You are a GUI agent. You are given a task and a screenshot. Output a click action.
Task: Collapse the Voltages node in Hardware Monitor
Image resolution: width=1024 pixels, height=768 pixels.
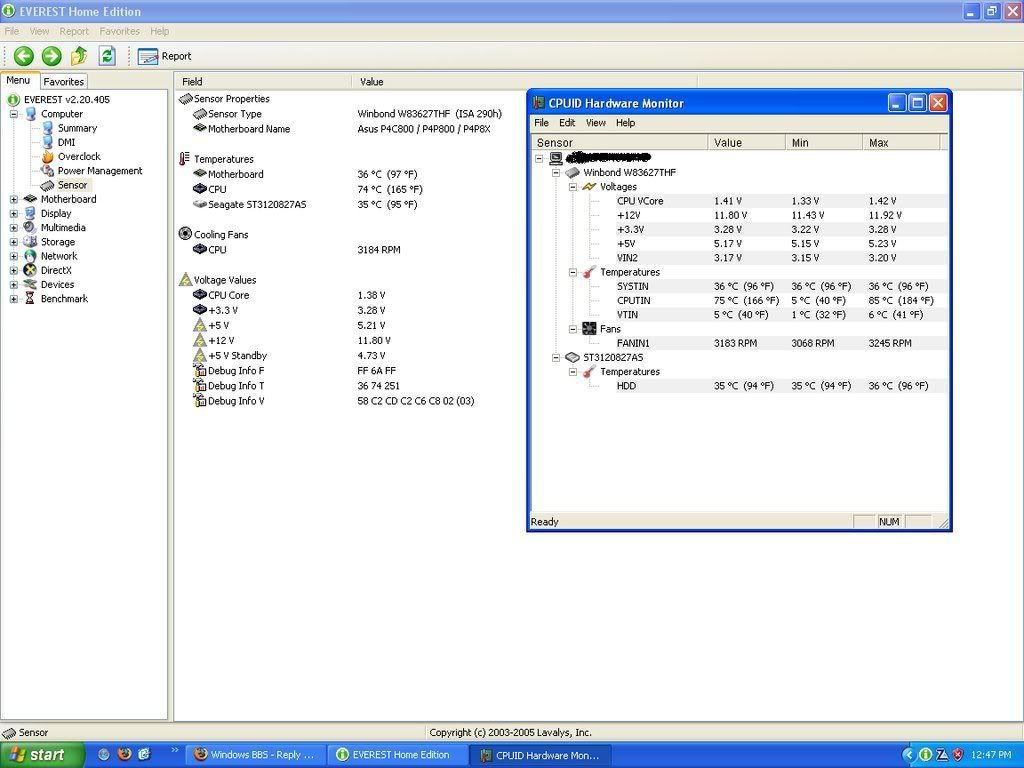tap(573, 187)
